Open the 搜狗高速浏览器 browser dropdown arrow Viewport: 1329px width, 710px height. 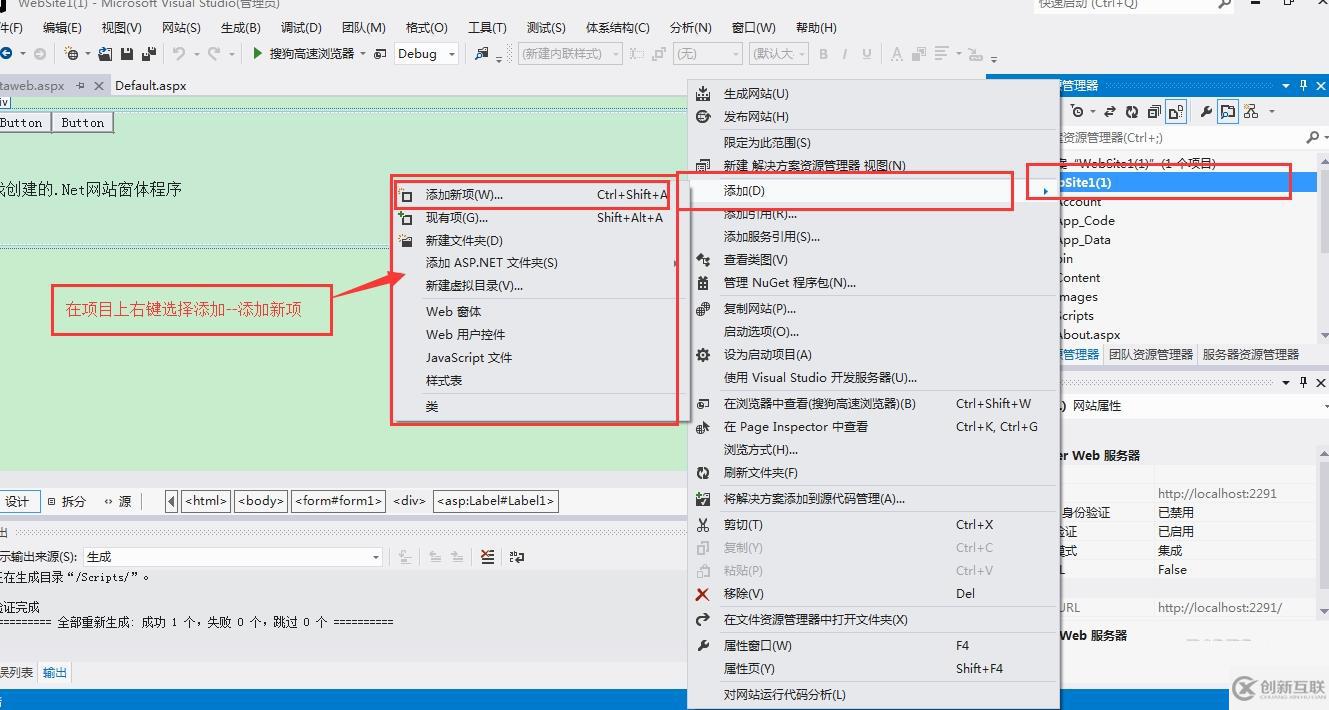click(363, 53)
